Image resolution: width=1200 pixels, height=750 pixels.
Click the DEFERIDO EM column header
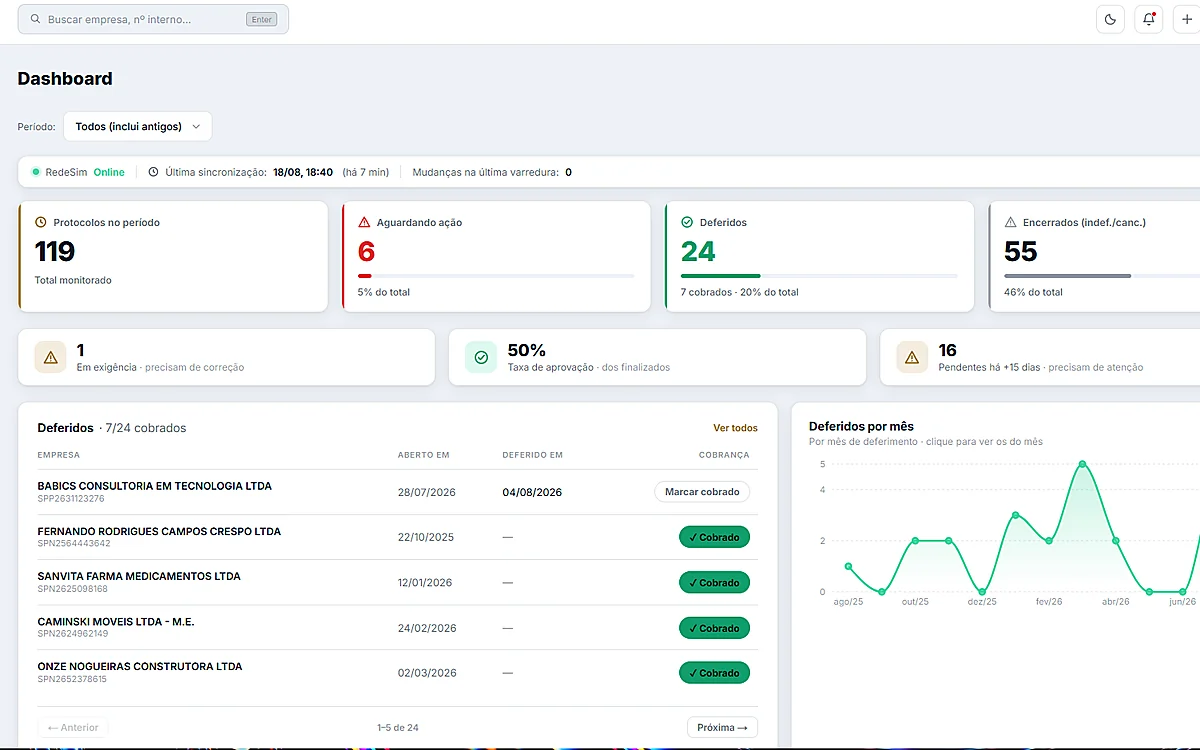[x=533, y=455]
